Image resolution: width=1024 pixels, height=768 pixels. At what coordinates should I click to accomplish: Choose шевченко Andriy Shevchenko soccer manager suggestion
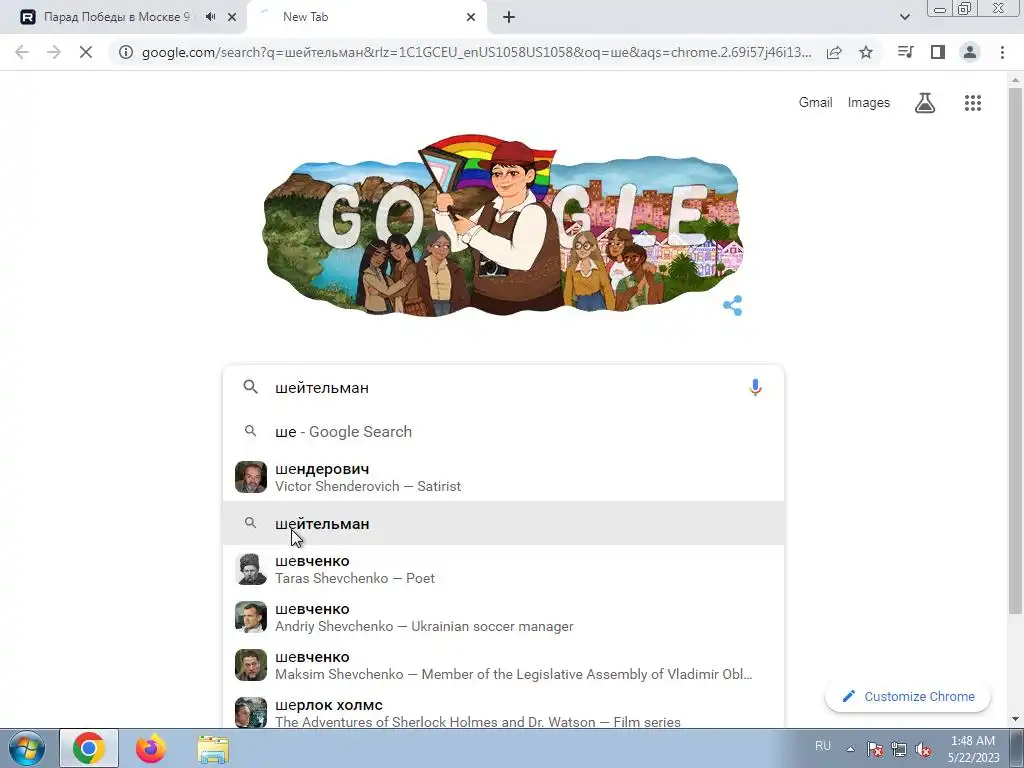[504, 617]
